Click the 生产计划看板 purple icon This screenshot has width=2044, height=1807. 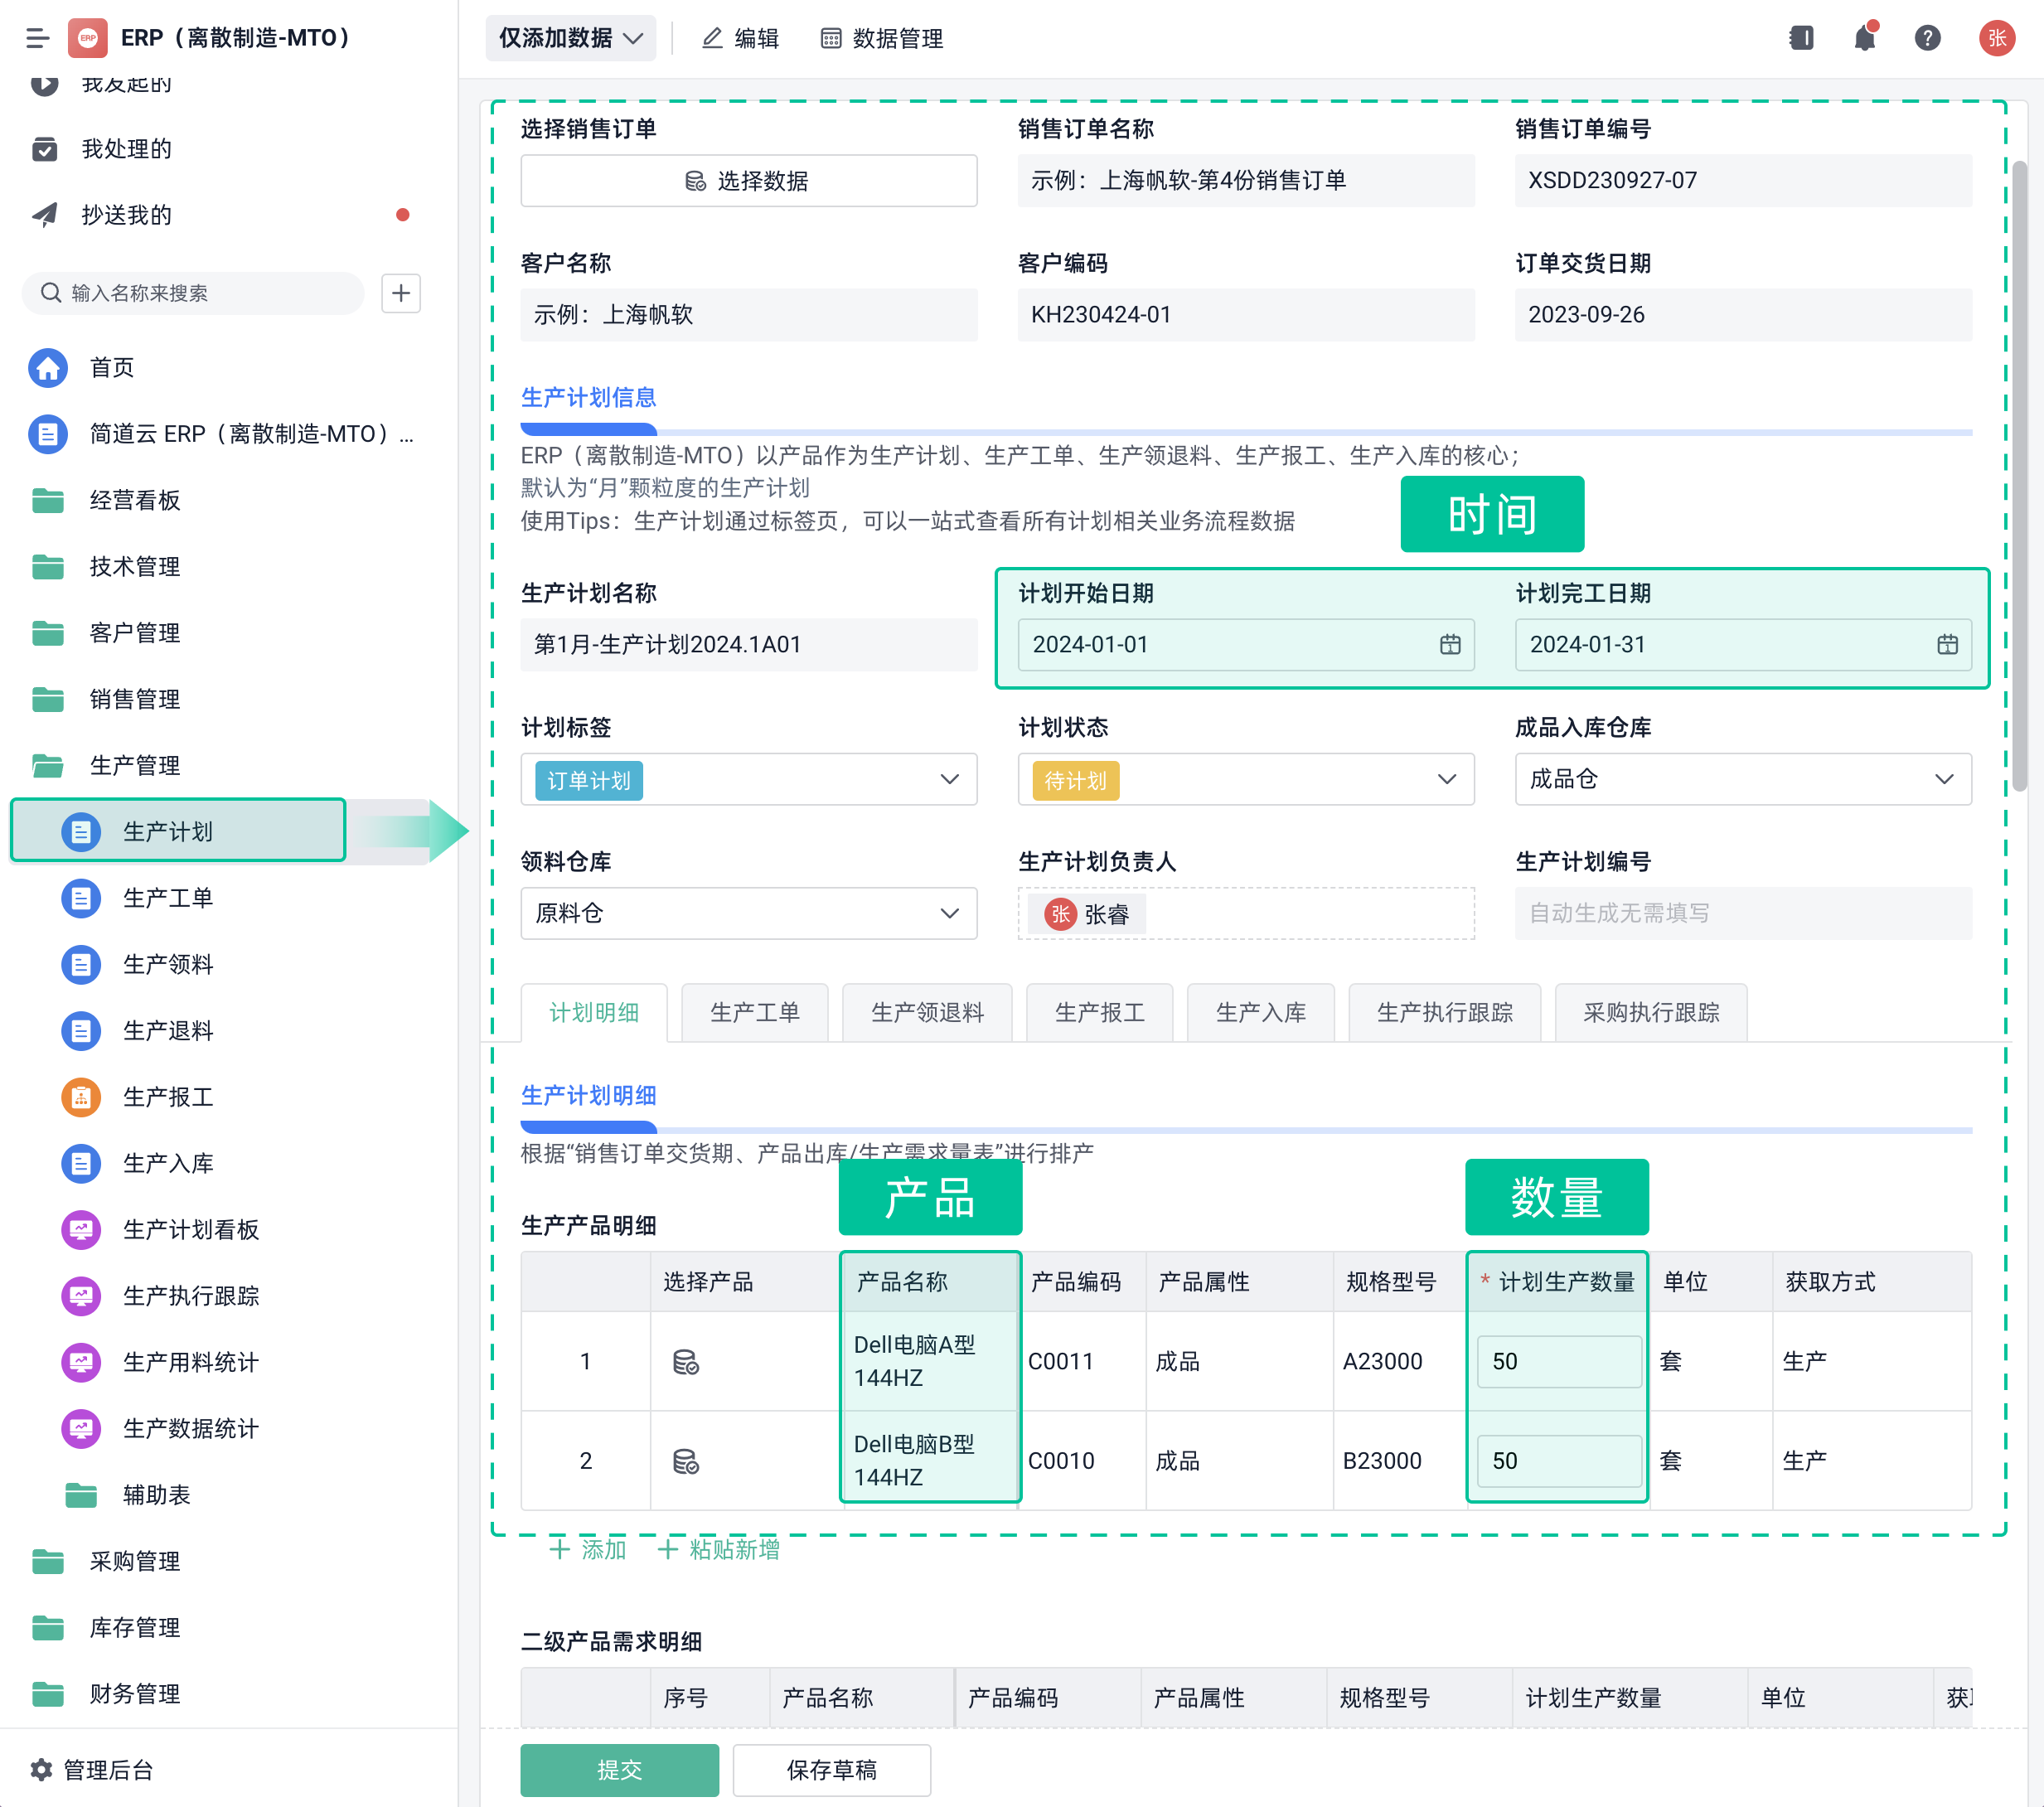81,1230
